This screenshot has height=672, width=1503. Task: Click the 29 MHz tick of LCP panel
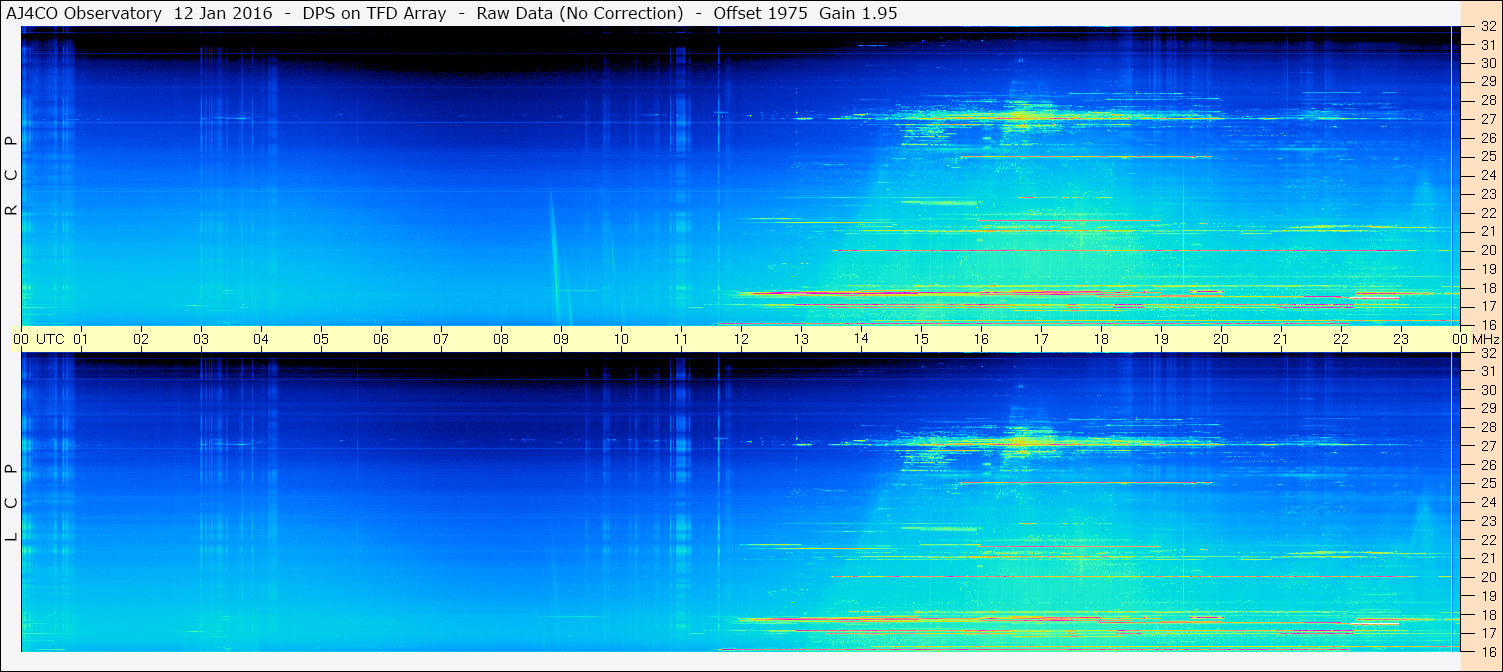(1487, 408)
